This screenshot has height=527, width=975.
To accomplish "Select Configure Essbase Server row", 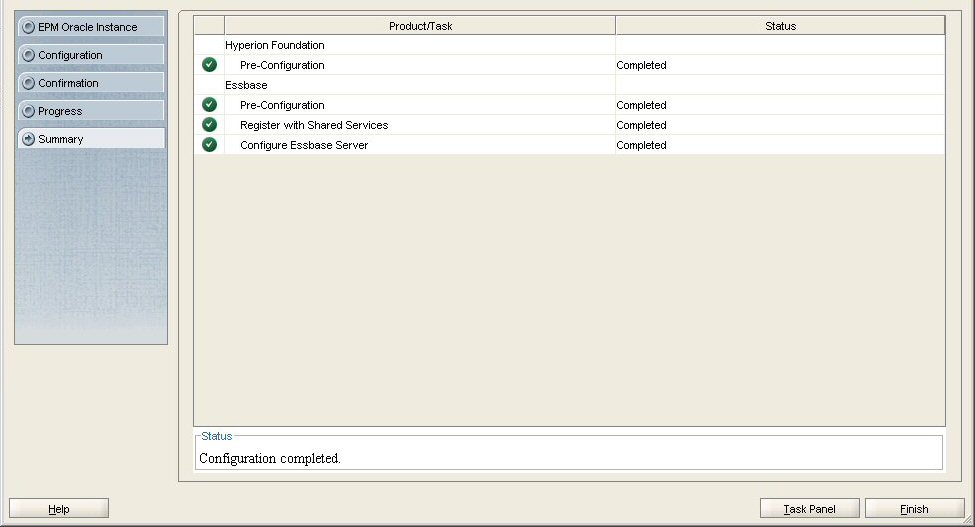I will (x=569, y=144).
